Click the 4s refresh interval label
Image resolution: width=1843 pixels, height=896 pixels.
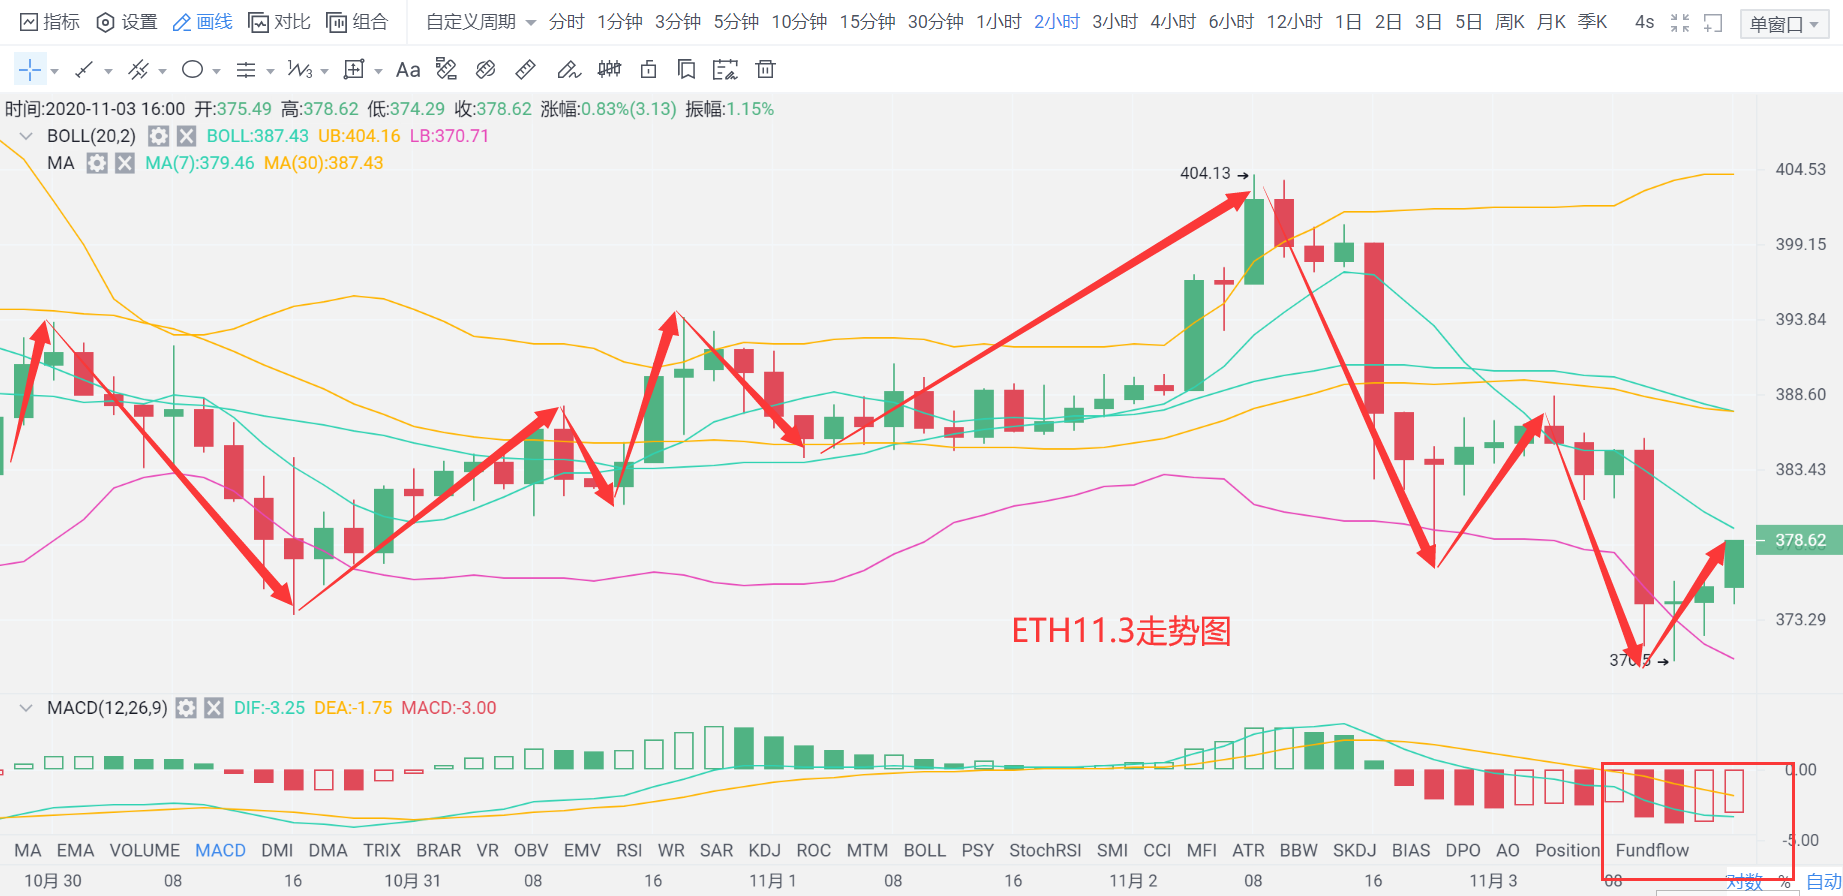click(x=1644, y=22)
